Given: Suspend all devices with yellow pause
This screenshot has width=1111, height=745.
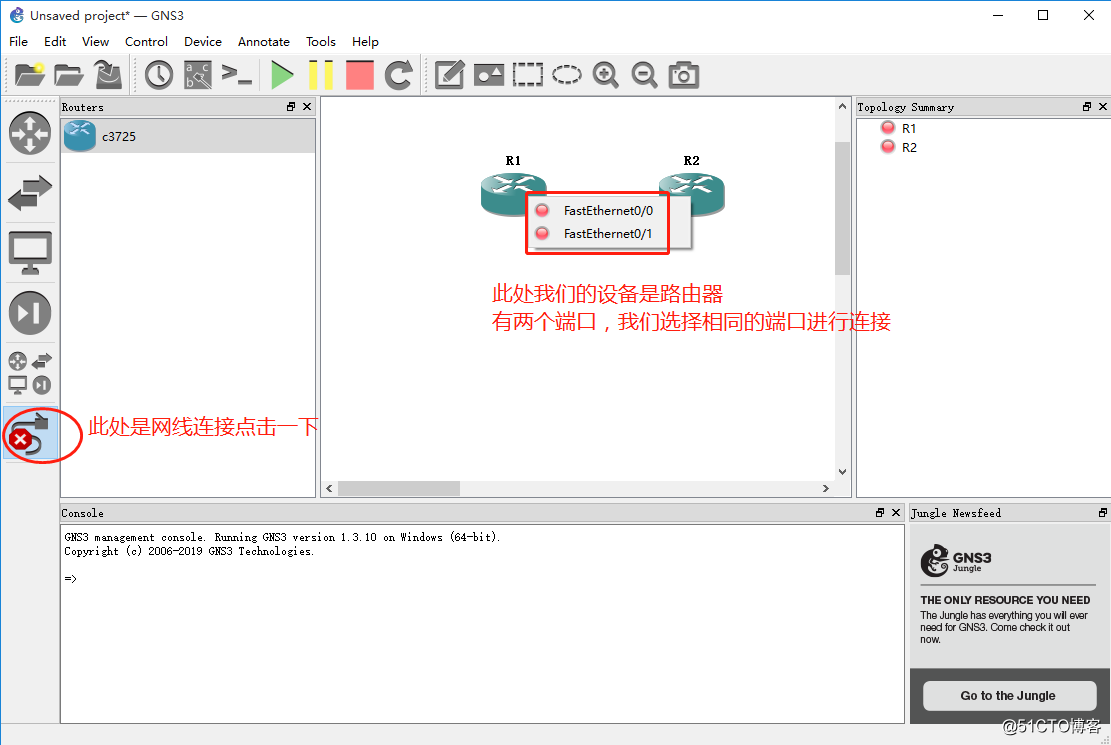Looking at the screenshot, I should coord(320,74).
